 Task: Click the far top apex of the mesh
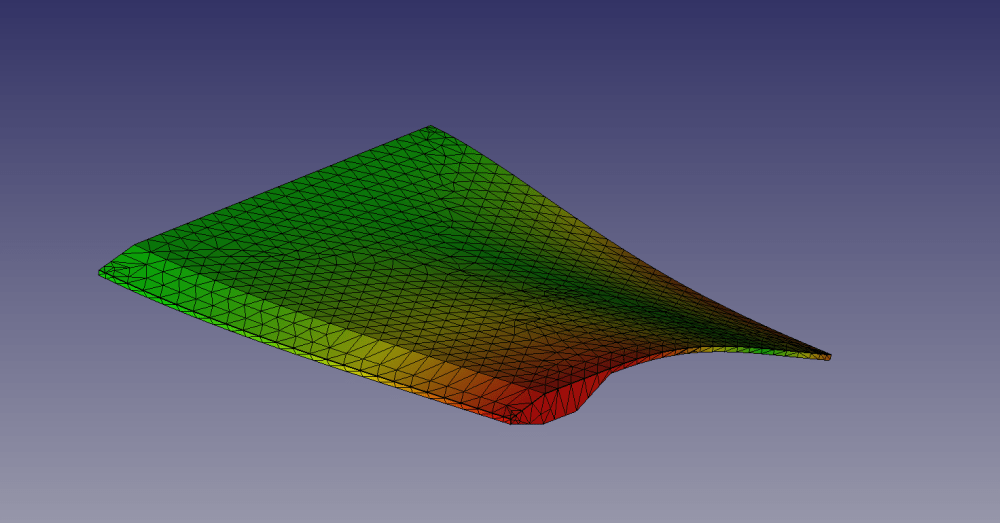pos(430,127)
